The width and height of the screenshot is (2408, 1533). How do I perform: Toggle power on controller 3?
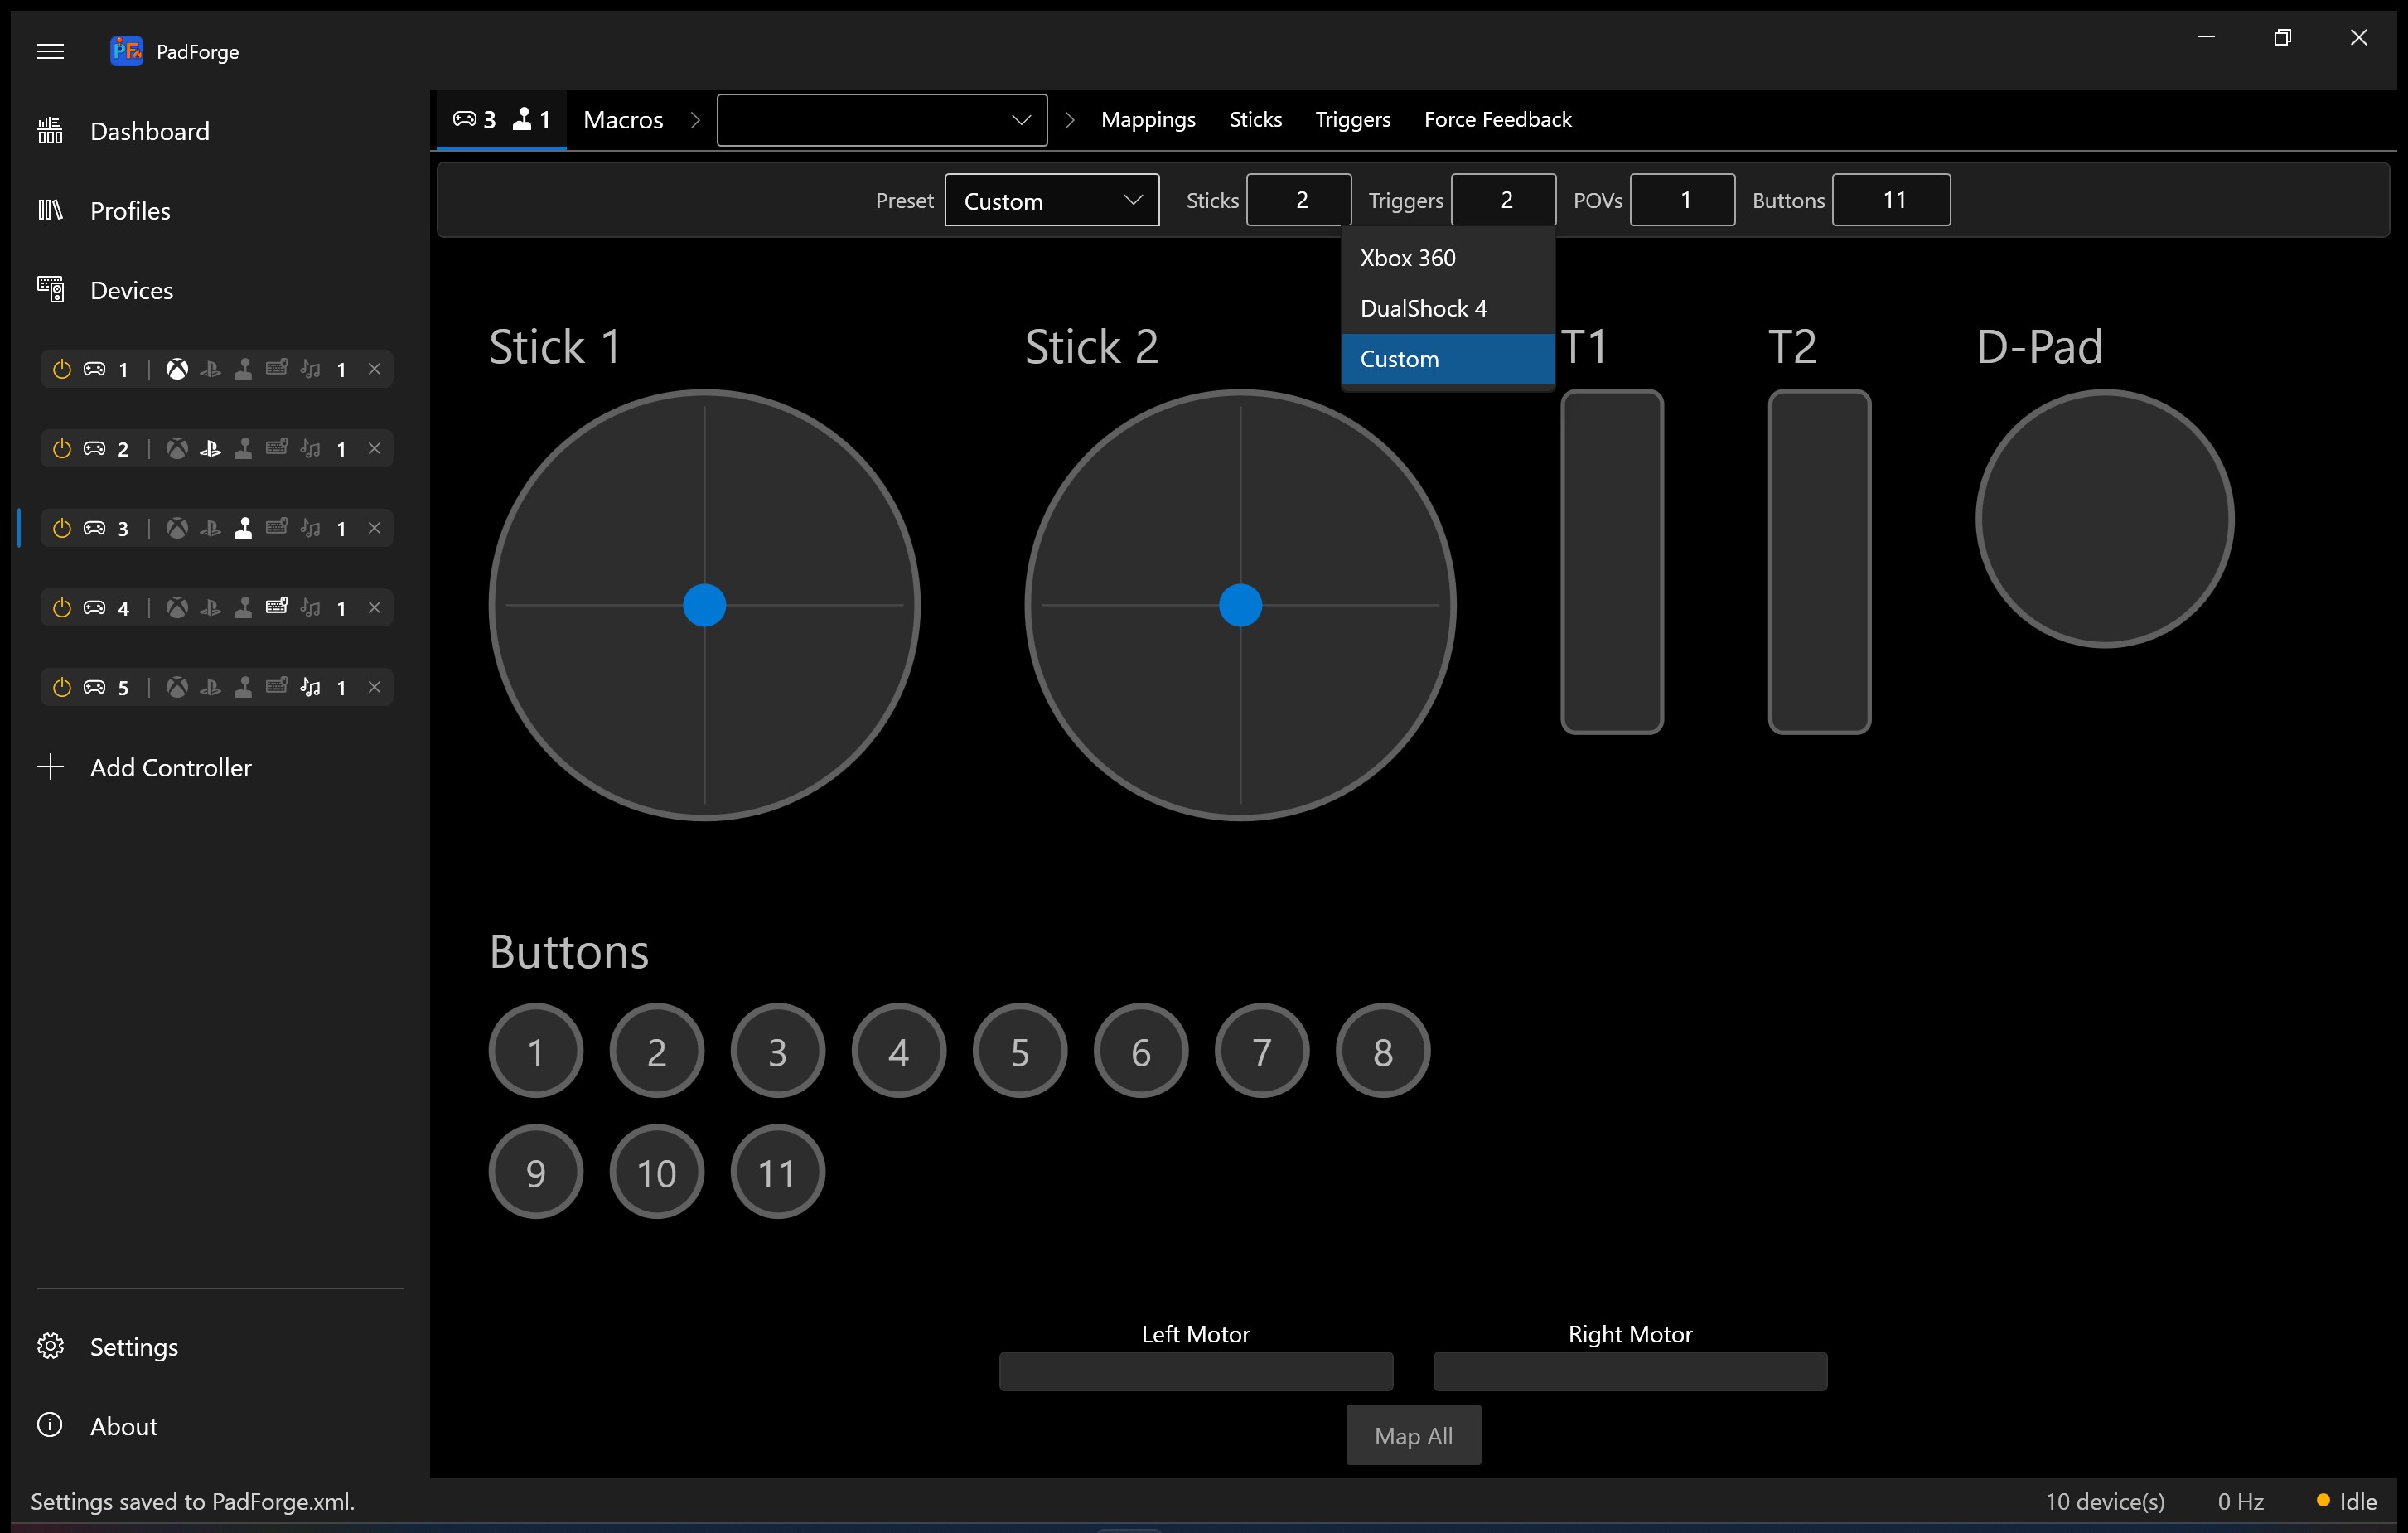(62, 529)
